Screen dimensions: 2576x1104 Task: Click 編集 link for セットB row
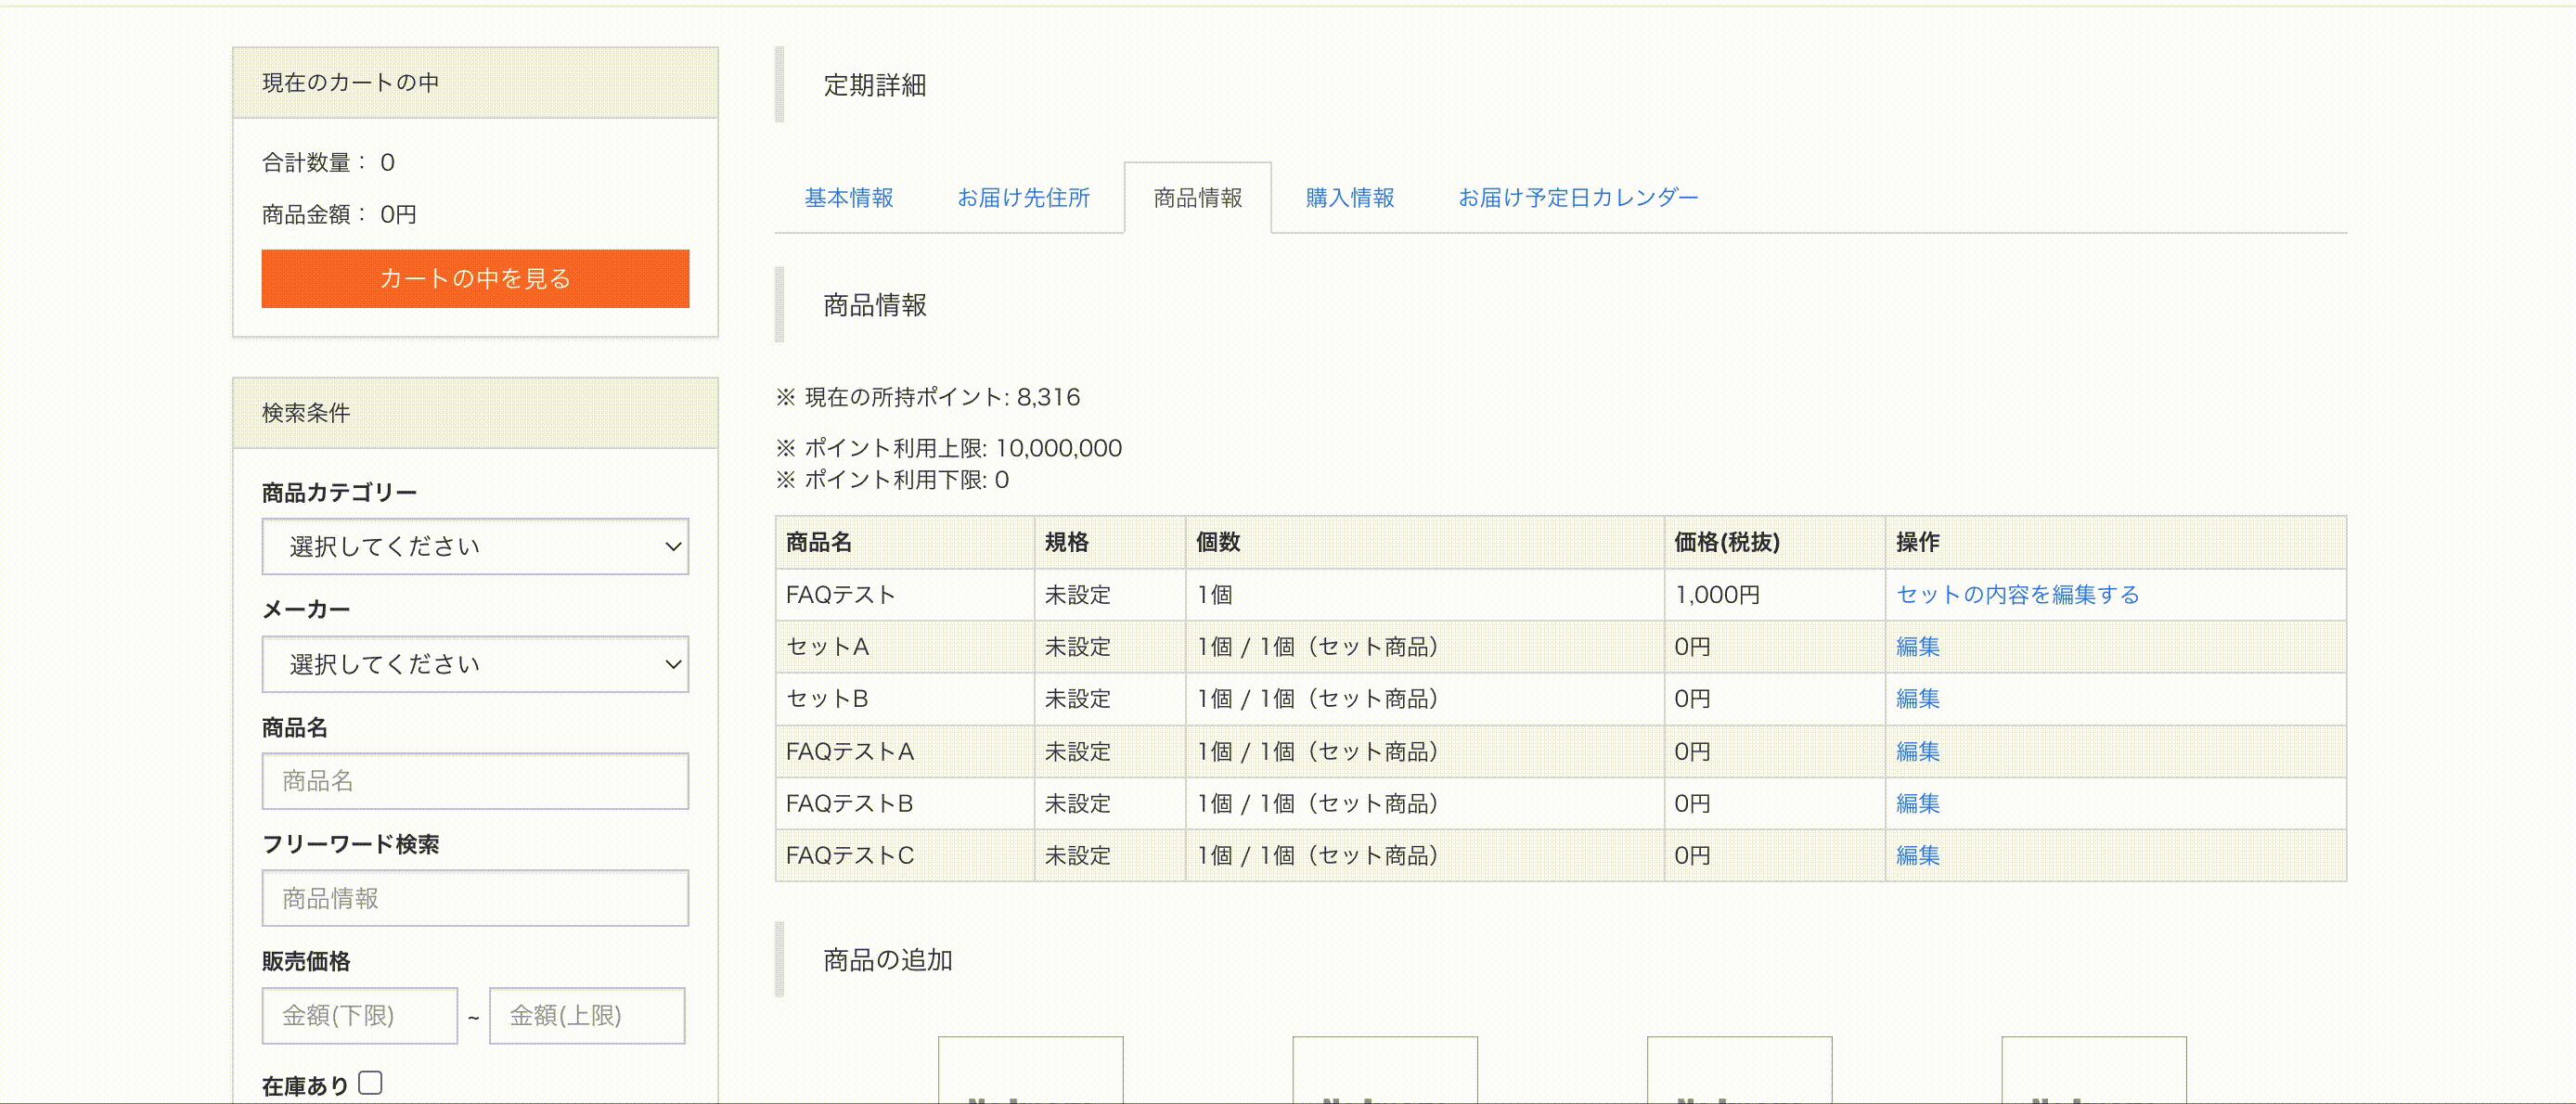[1918, 699]
